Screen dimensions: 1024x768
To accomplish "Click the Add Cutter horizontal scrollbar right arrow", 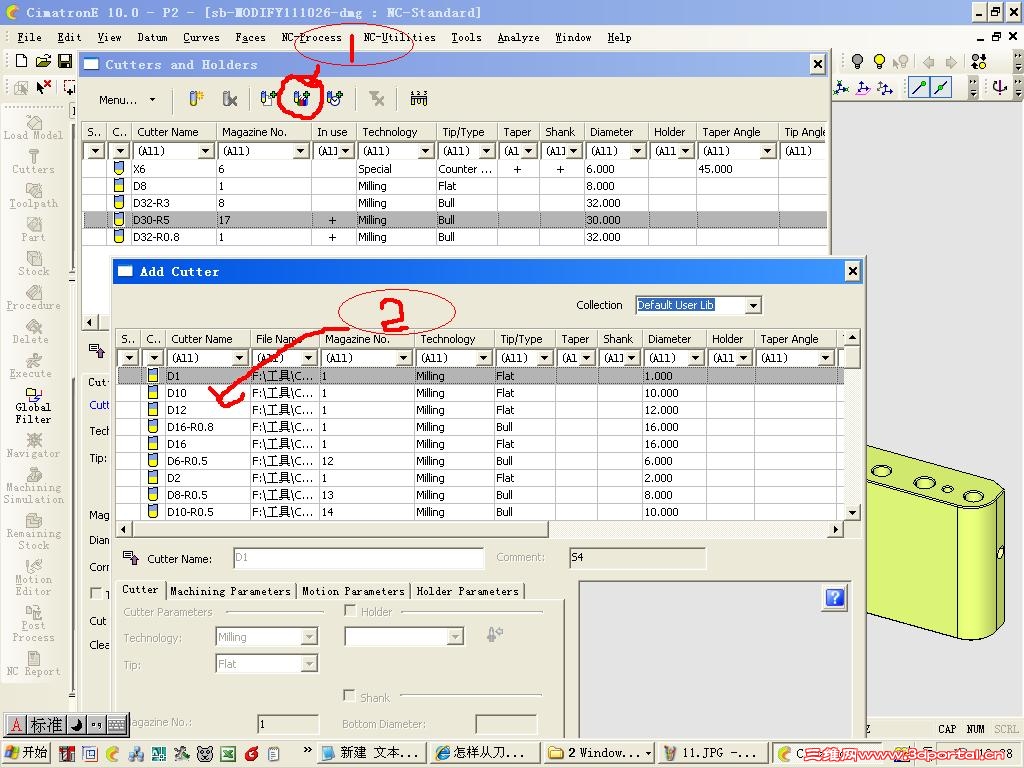I will [835, 529].
